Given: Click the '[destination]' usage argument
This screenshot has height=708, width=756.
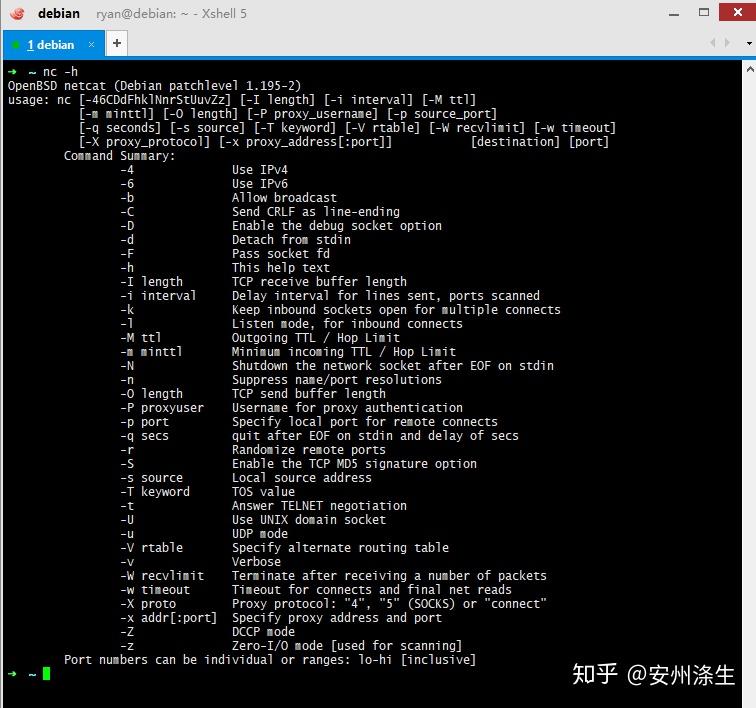Looking at the screenshot, I should (x=515, y=142).
